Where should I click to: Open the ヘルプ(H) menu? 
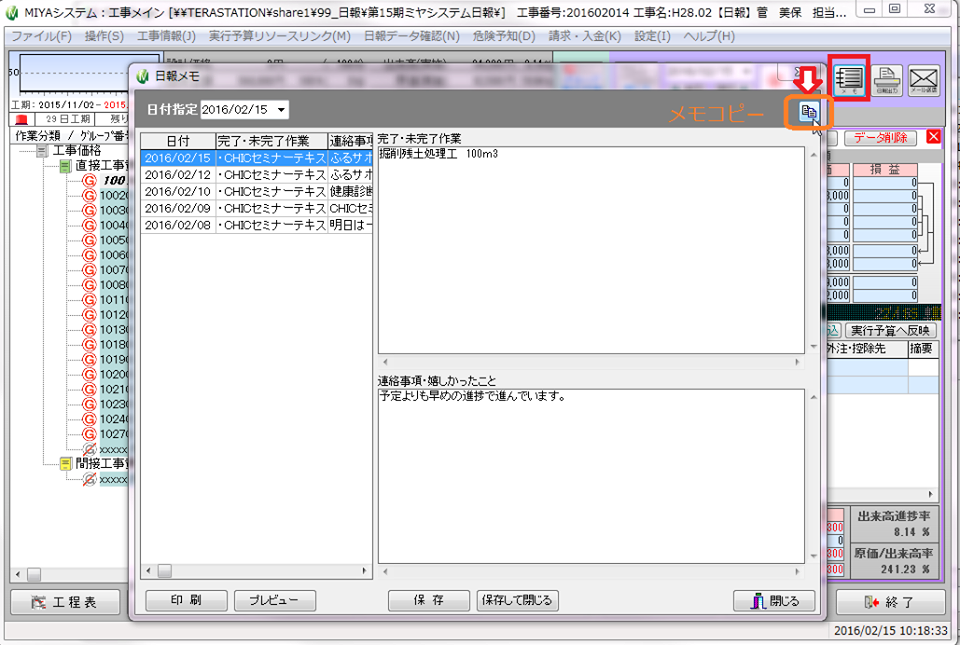point(709,36)
